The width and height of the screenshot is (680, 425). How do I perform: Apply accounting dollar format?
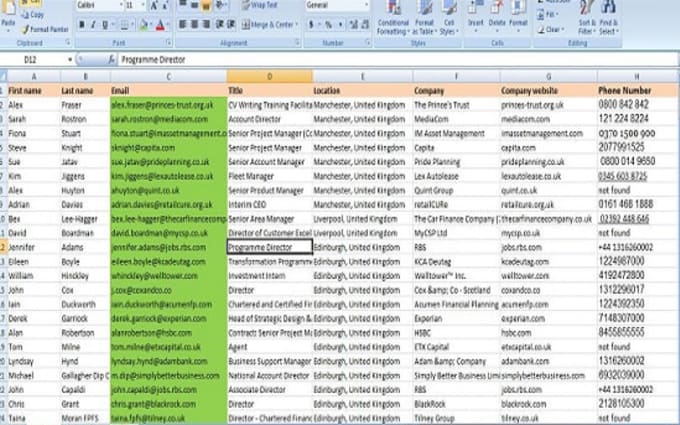[311, 25]
